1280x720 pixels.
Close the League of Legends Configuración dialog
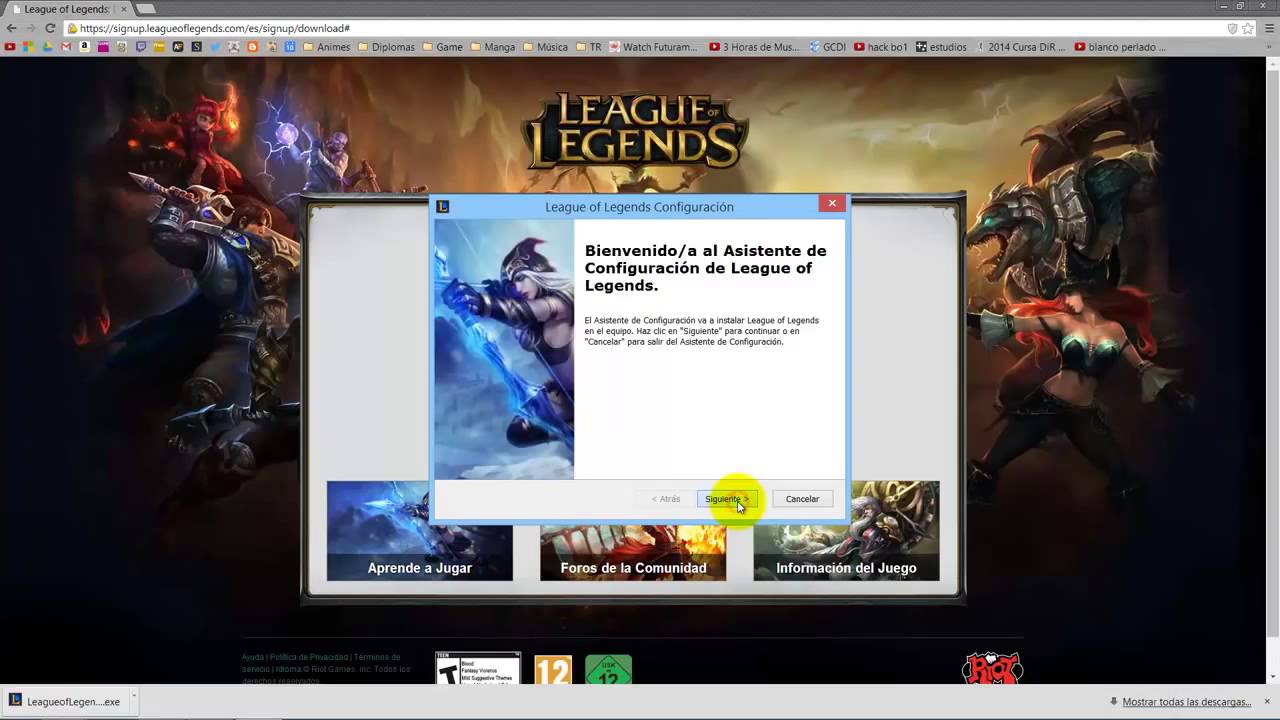[x=831, y=203]
